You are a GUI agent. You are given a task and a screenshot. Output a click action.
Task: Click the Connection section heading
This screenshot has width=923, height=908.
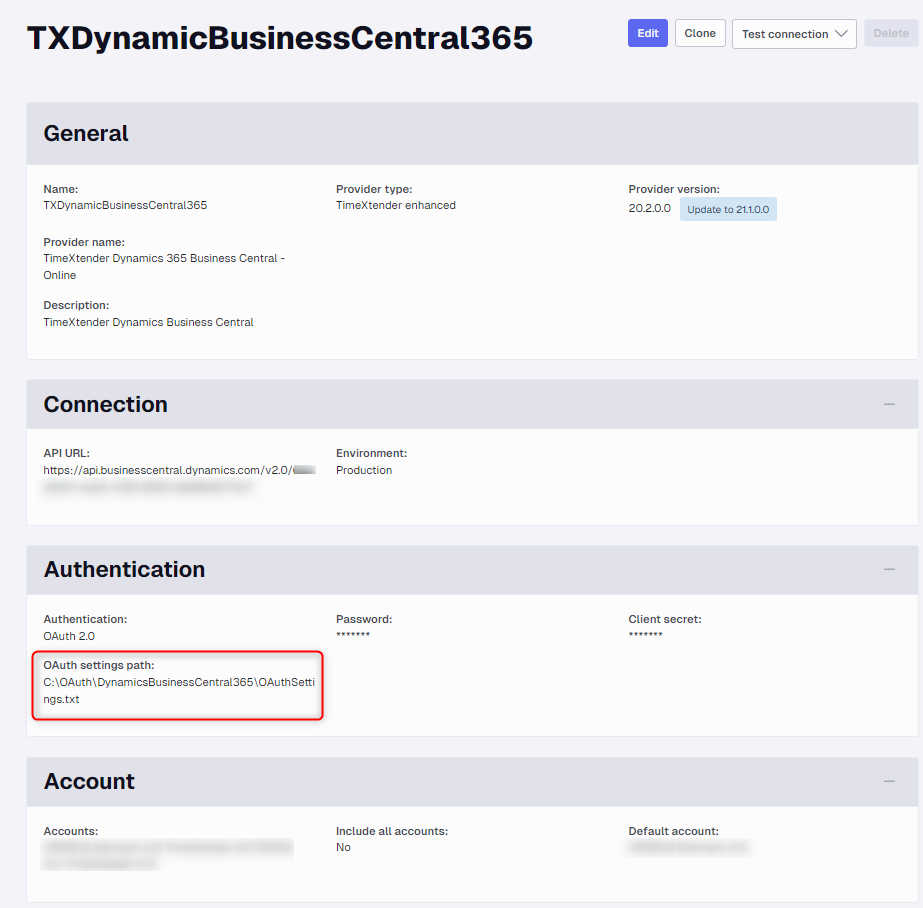[106, 404]
